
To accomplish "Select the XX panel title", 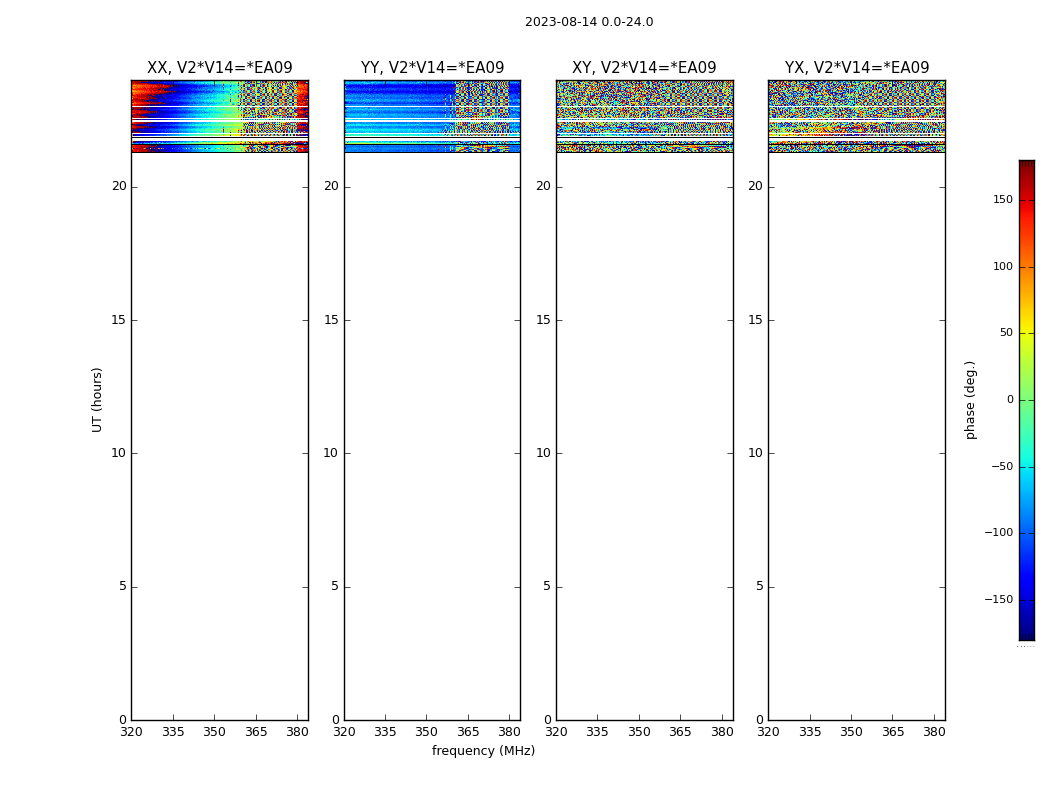I will pos(219,68).
